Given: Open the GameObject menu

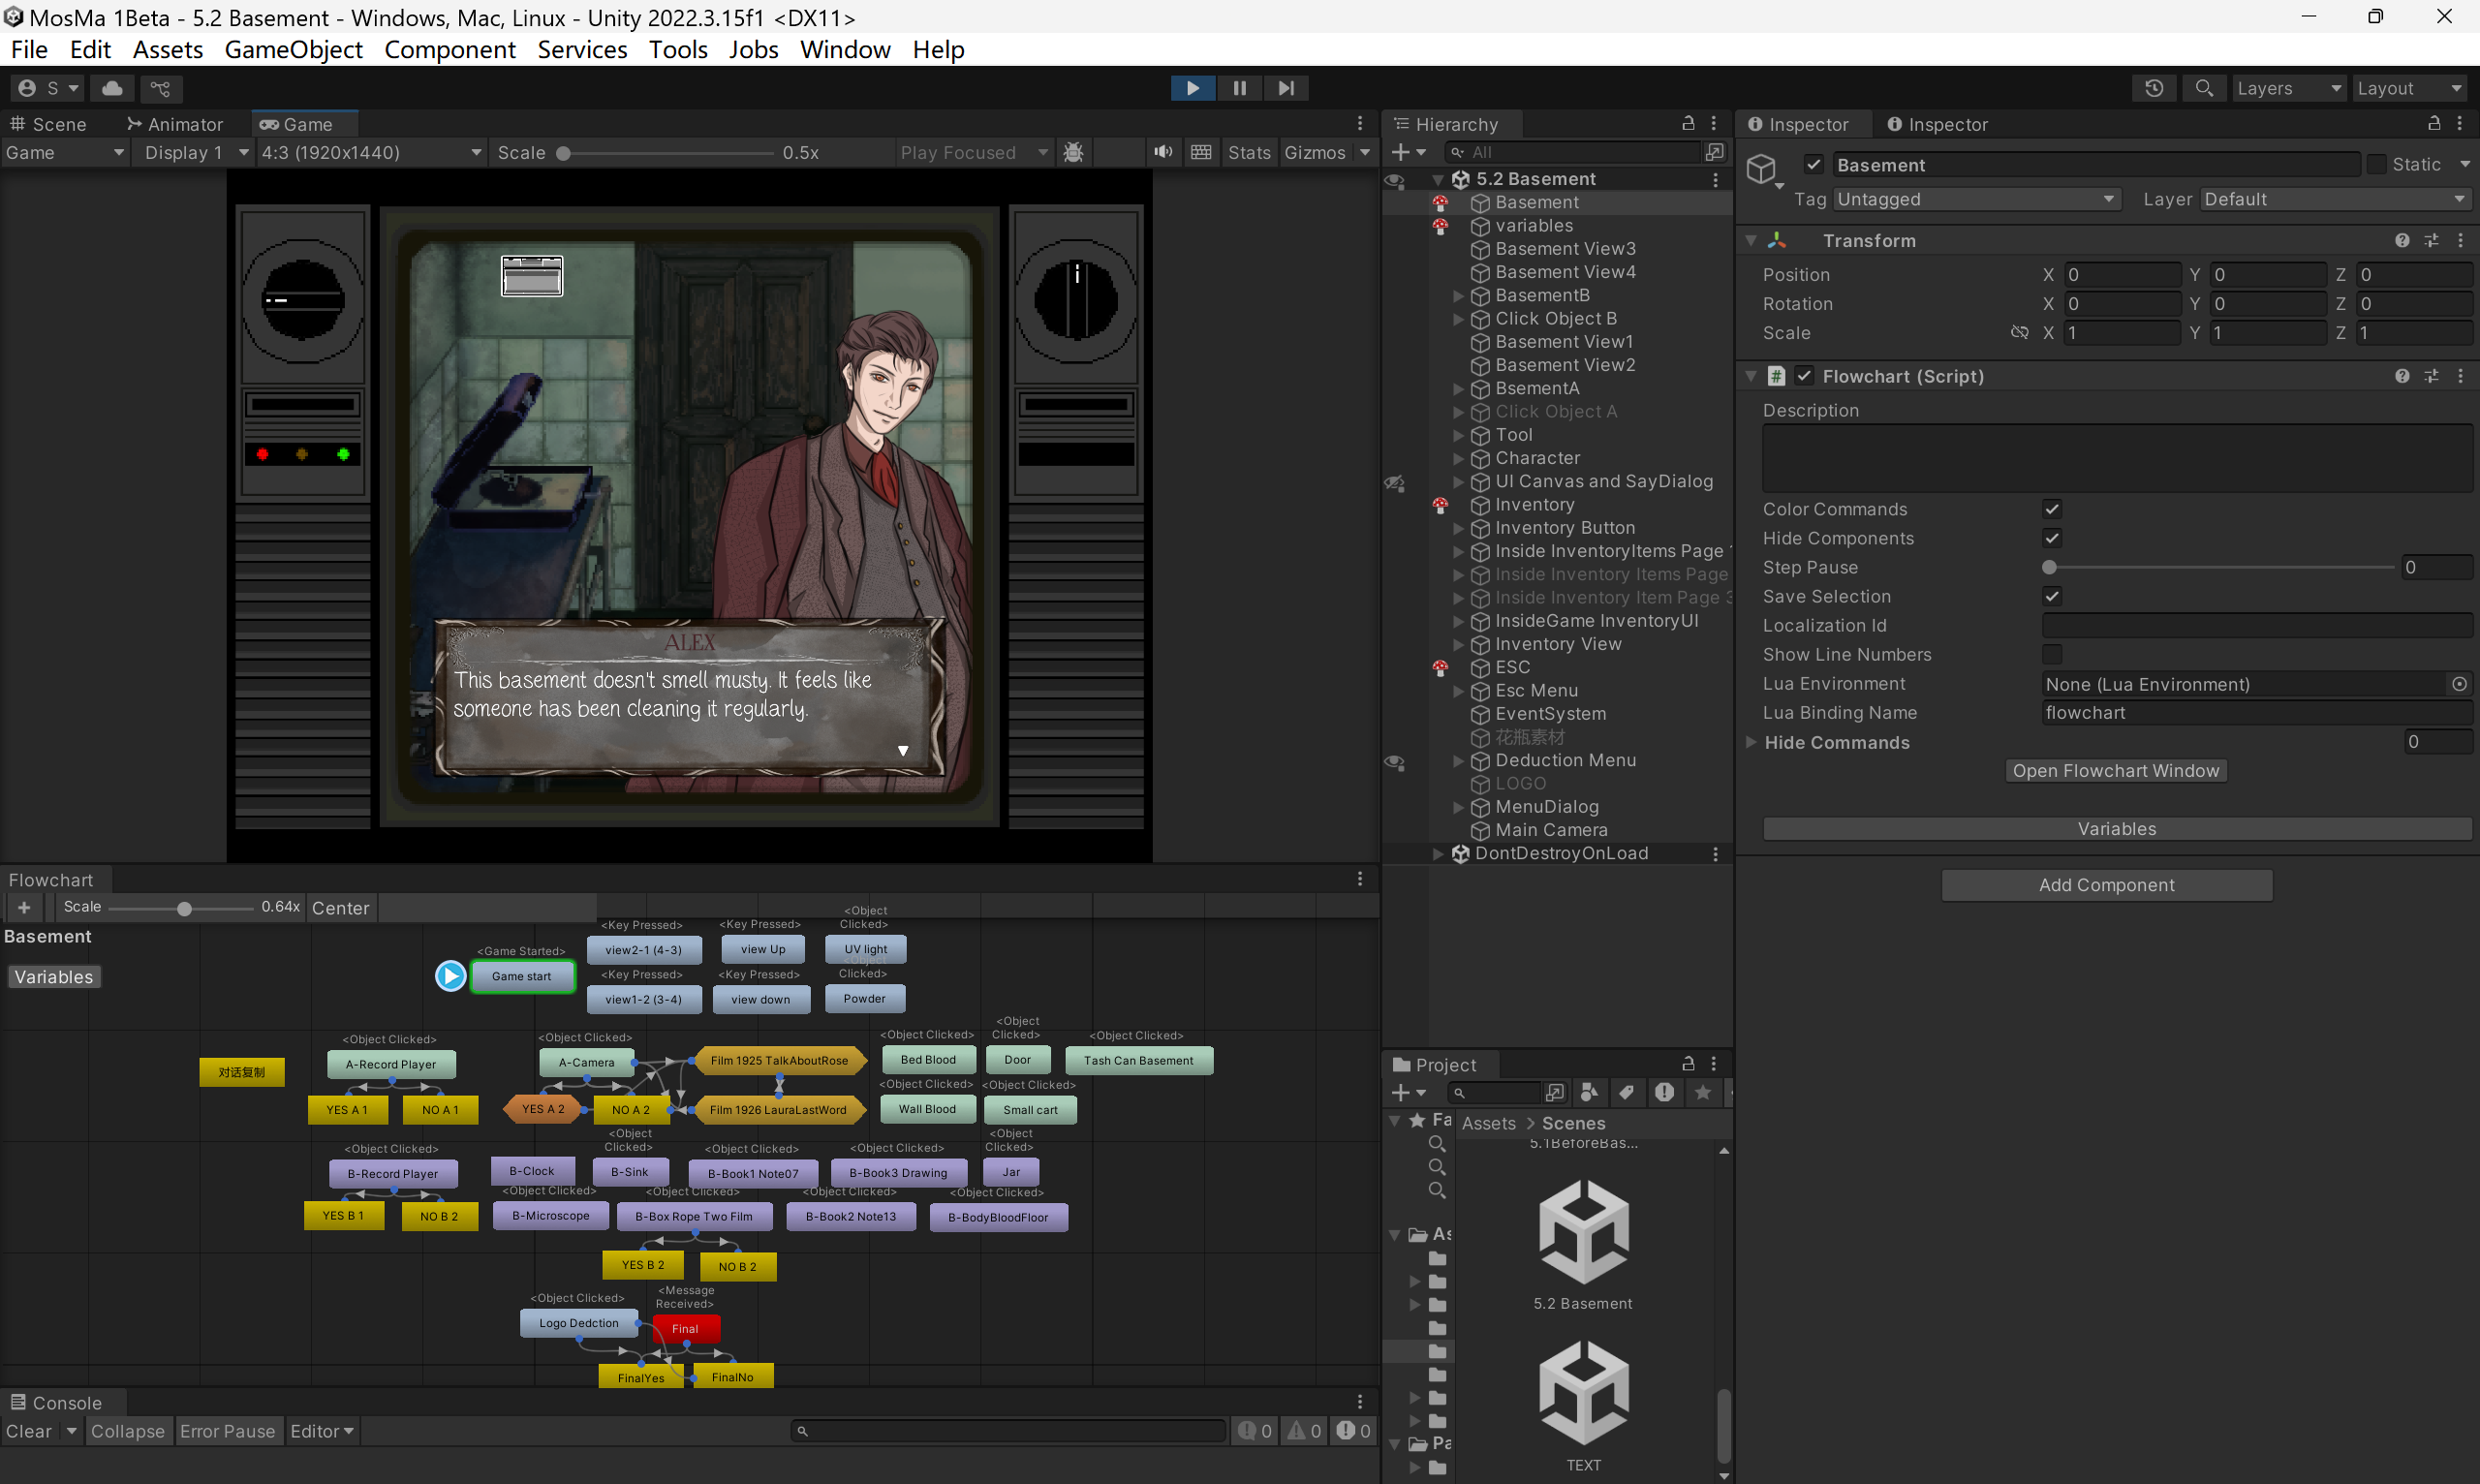Looking at the screenshot, I should [293, 49].
